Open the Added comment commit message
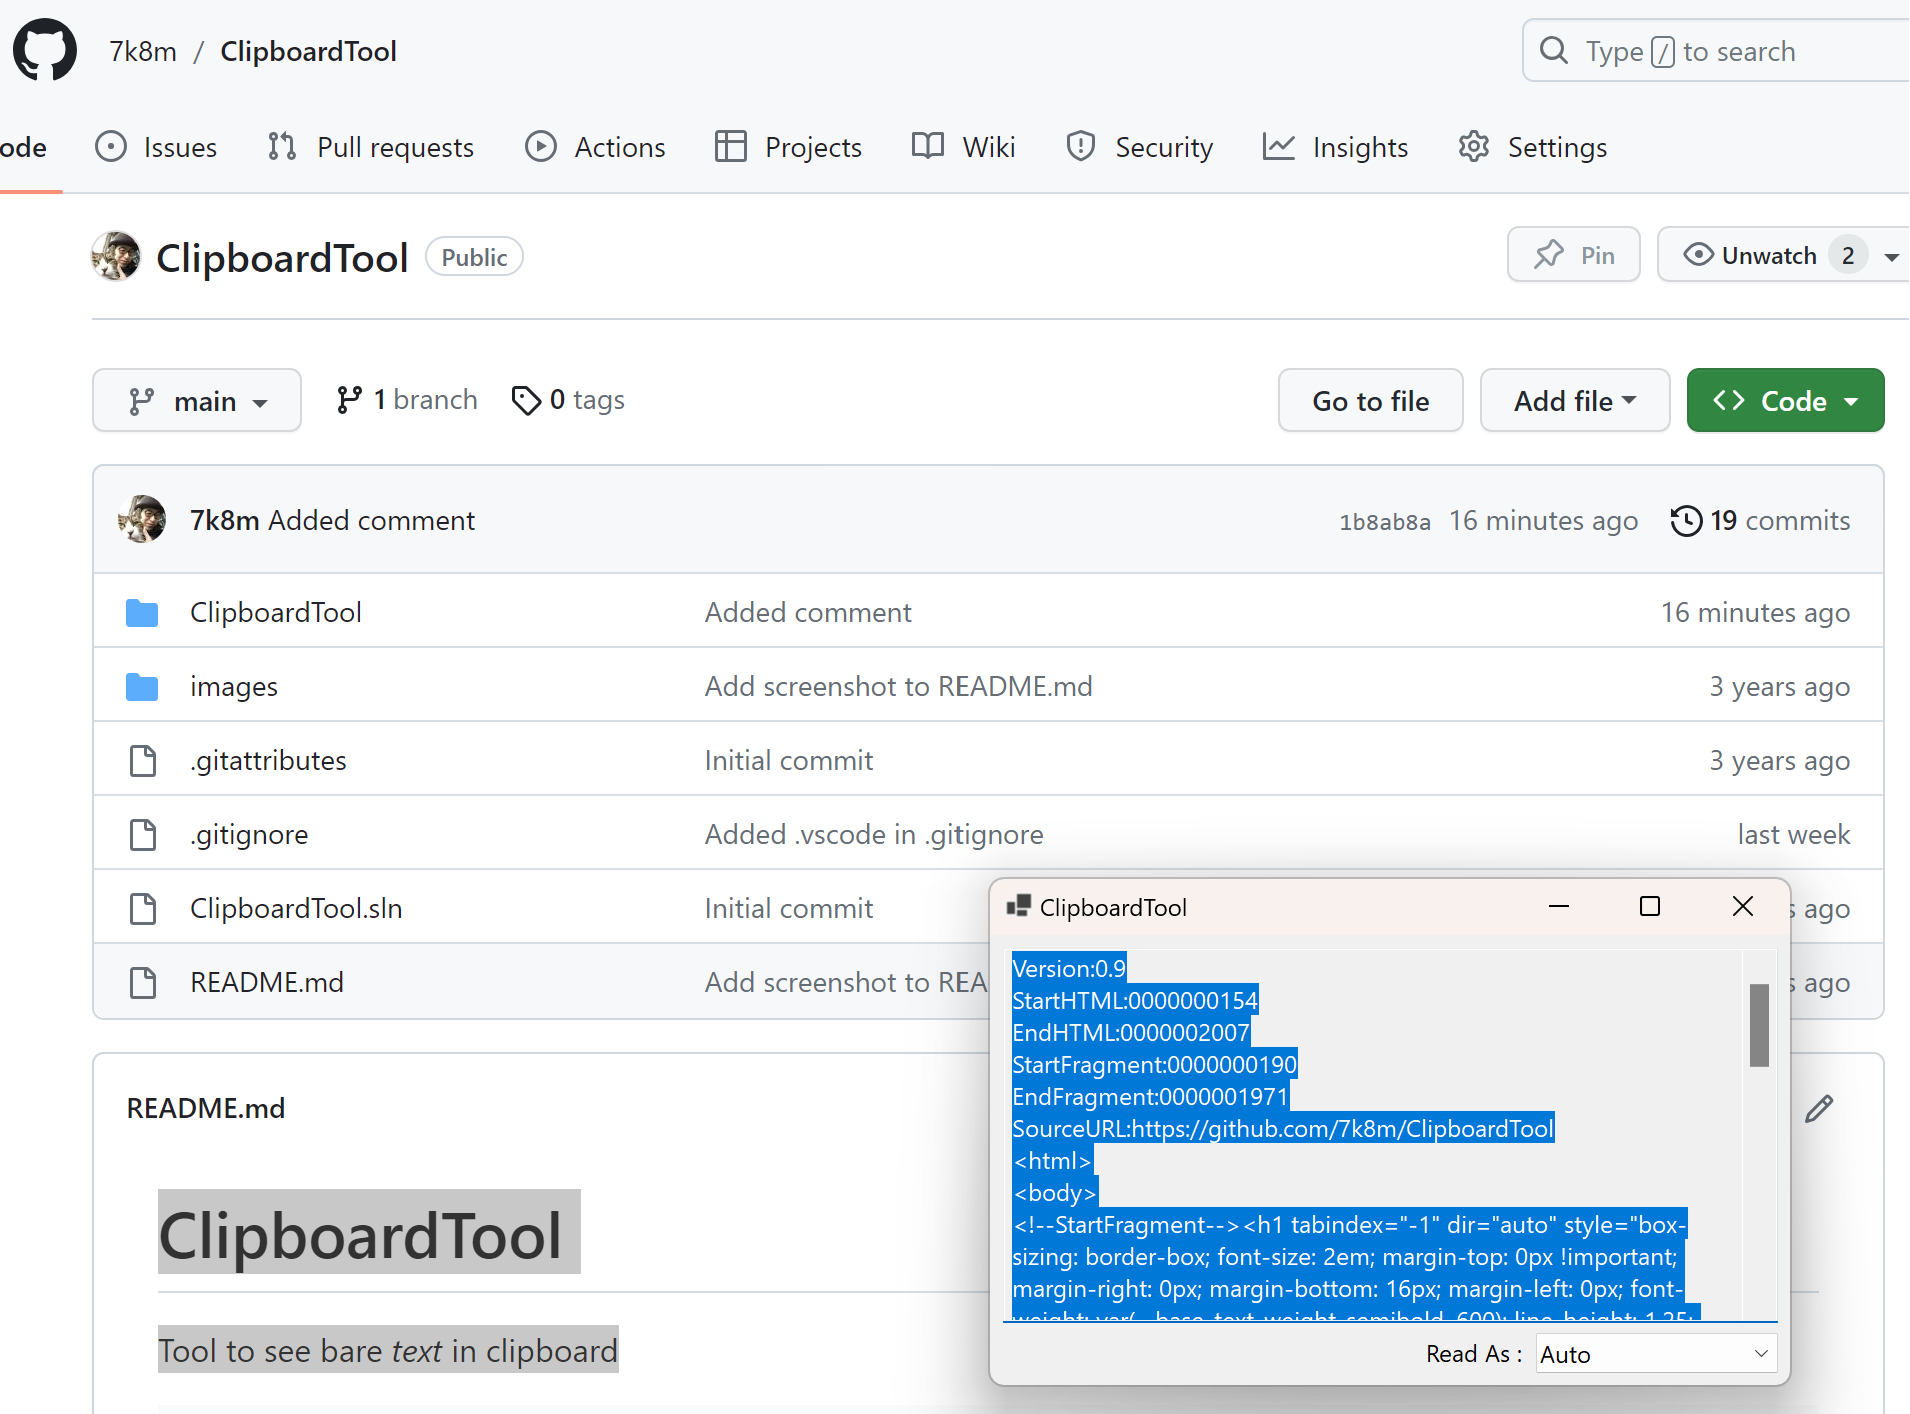 click(371, 520)
